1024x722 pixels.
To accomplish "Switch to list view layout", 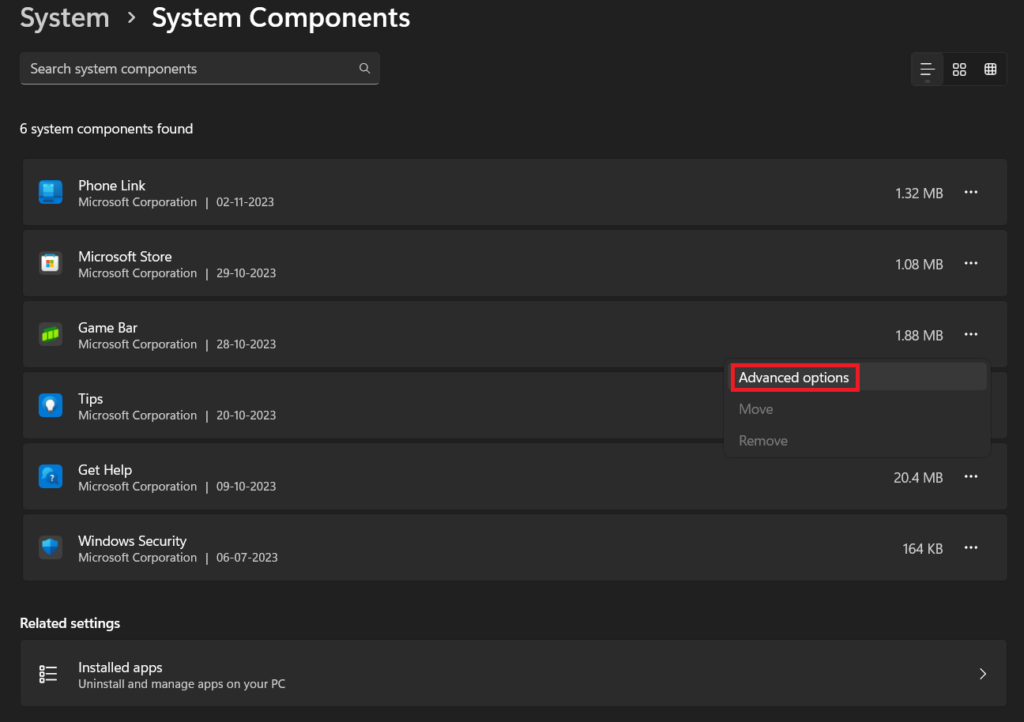I will tap(927, 69).
